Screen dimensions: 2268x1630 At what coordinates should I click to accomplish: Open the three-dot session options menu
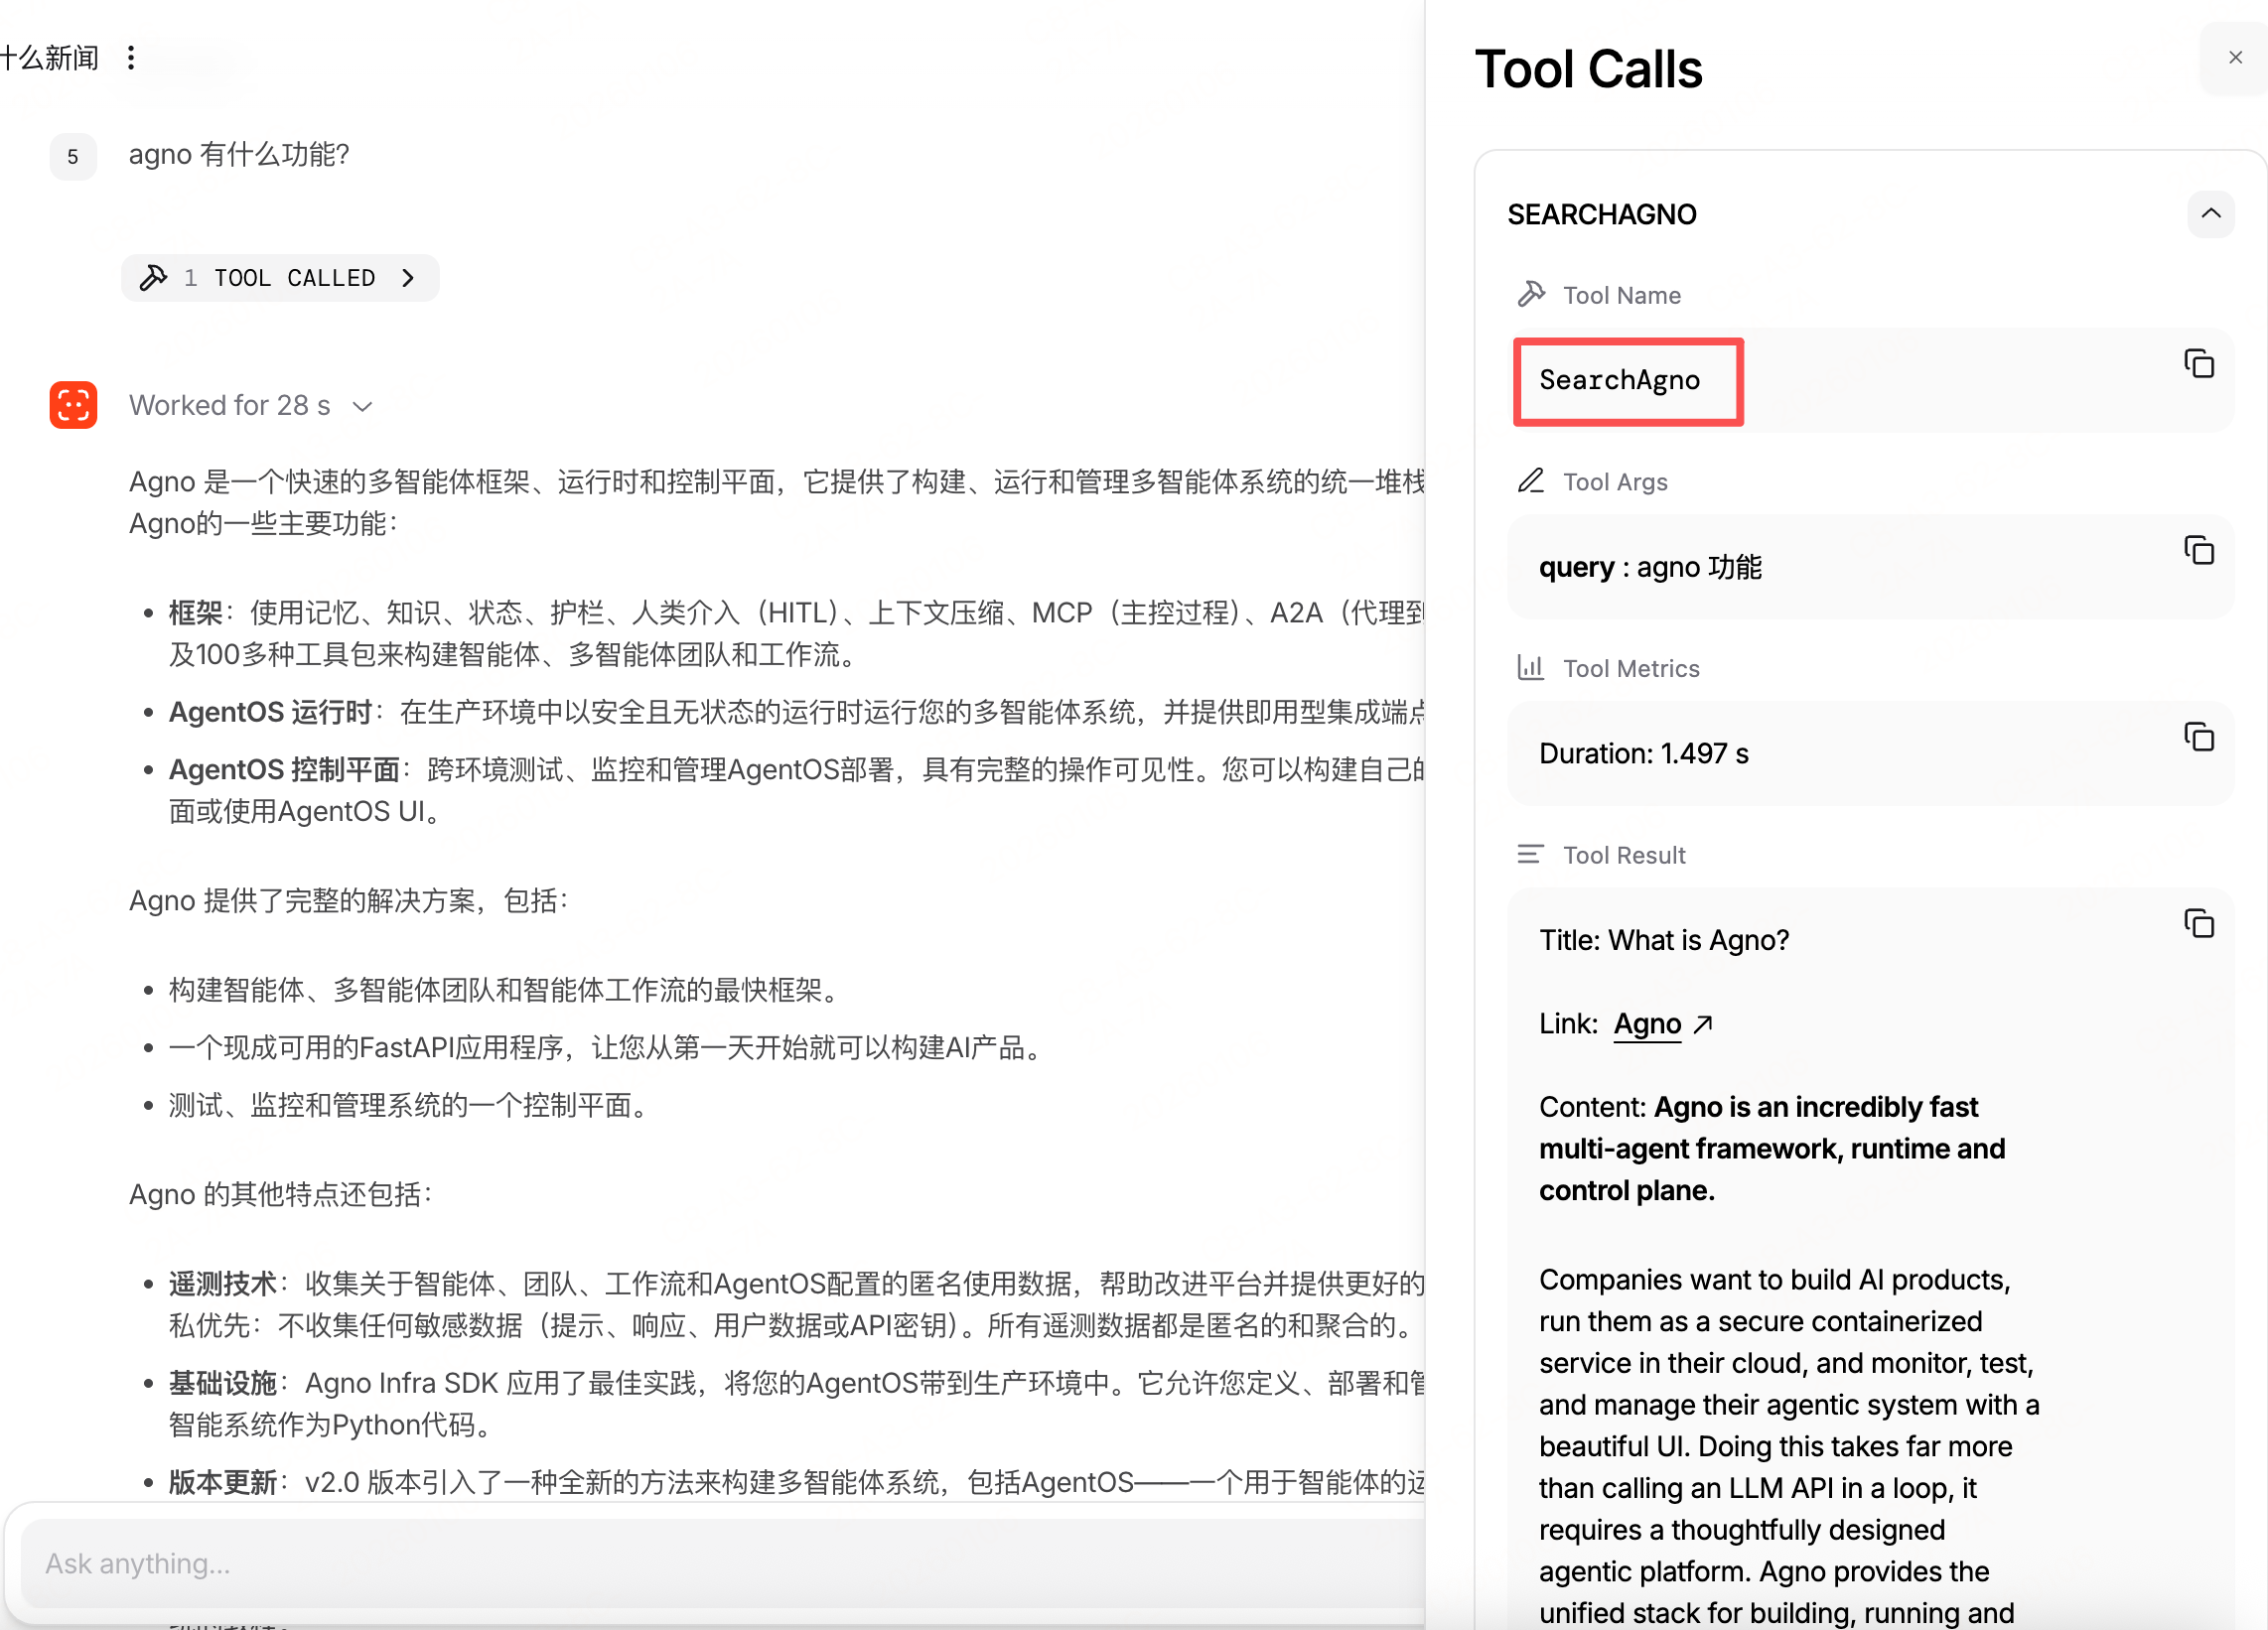pos(131,58)
